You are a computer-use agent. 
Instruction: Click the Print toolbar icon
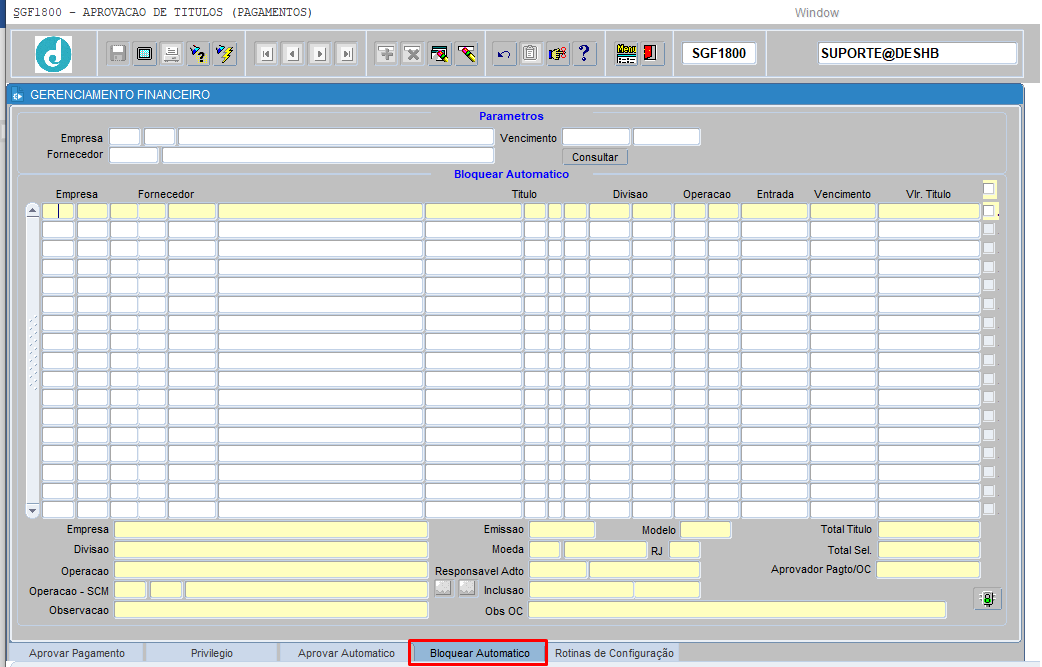[171, 54]
